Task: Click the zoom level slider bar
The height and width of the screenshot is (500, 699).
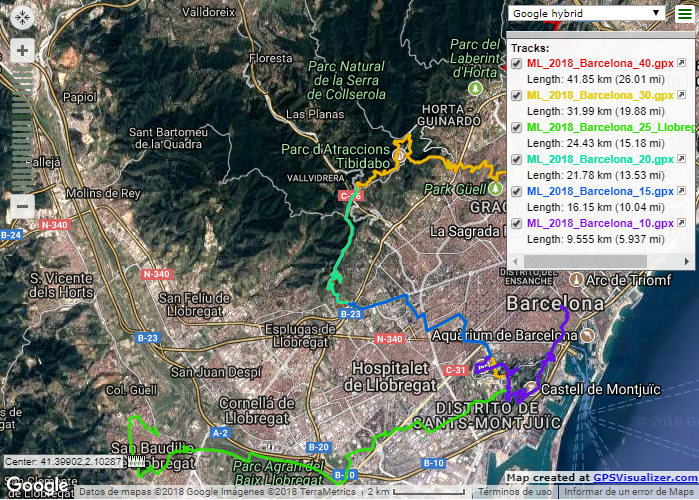Action: point(22,125)
